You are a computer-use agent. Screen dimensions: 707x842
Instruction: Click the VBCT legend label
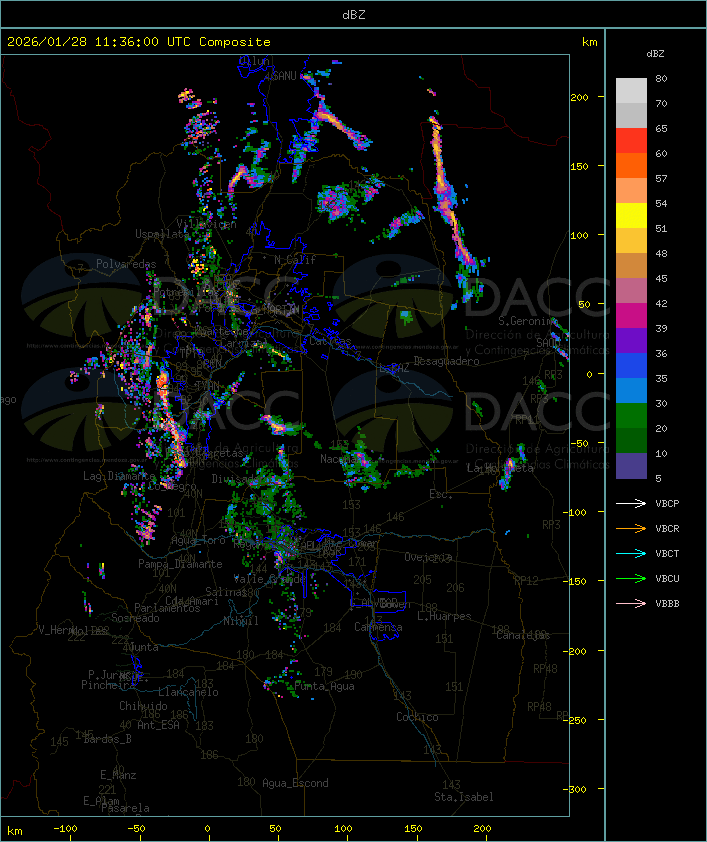point(667,554)
